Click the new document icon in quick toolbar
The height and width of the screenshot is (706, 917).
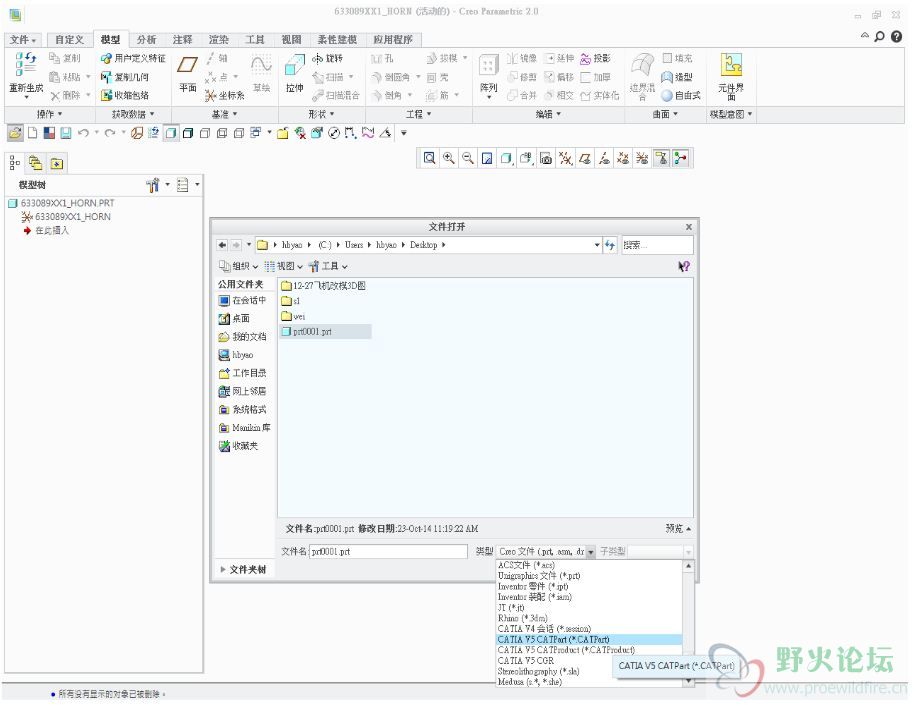[33, 133]
